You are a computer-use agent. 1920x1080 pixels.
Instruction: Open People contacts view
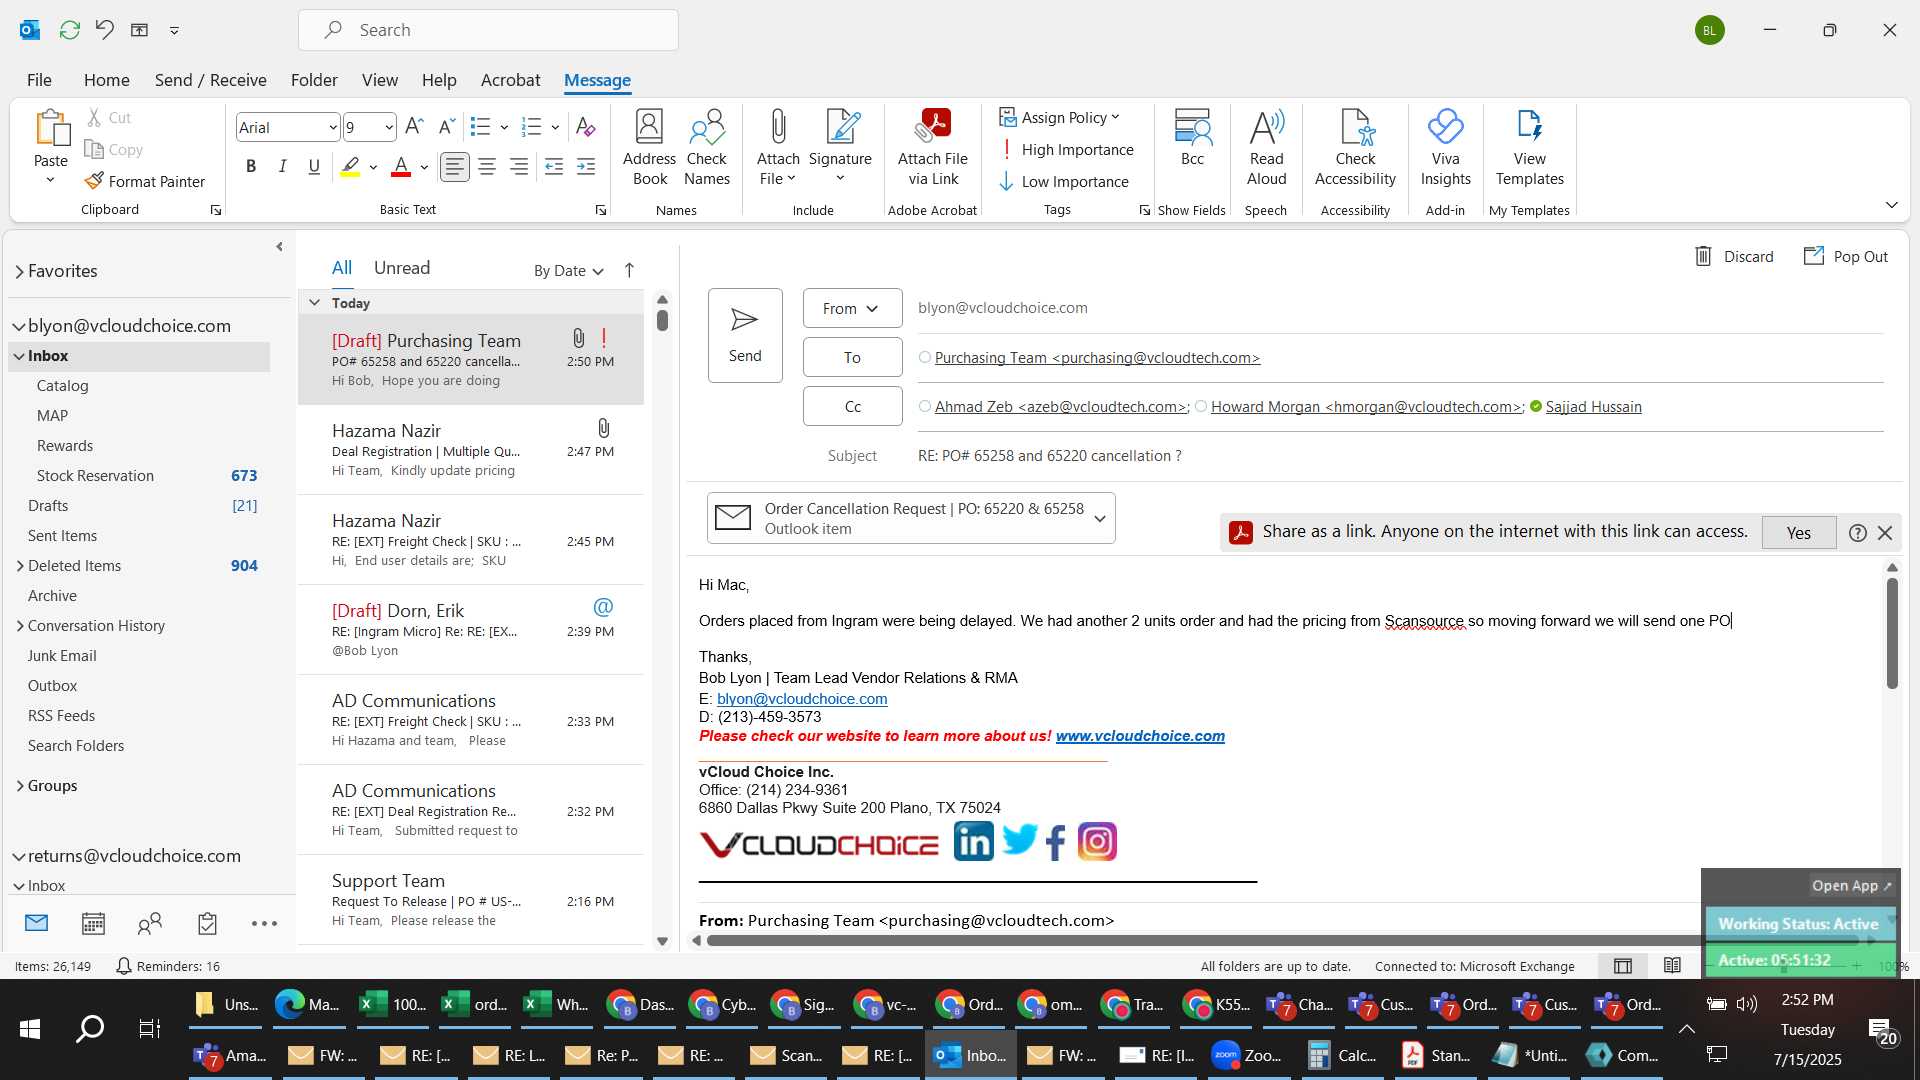[x=150, y=923]
